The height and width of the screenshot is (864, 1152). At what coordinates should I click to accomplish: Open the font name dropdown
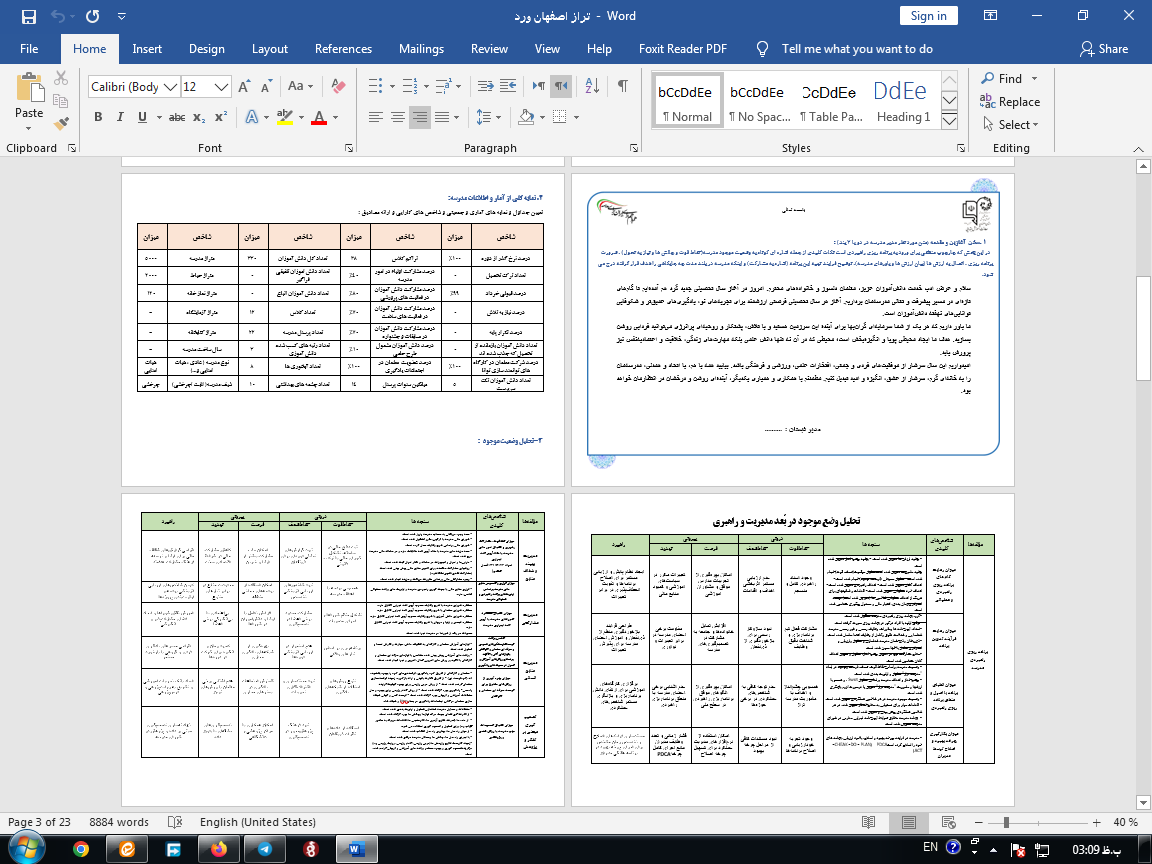(171, 87)
